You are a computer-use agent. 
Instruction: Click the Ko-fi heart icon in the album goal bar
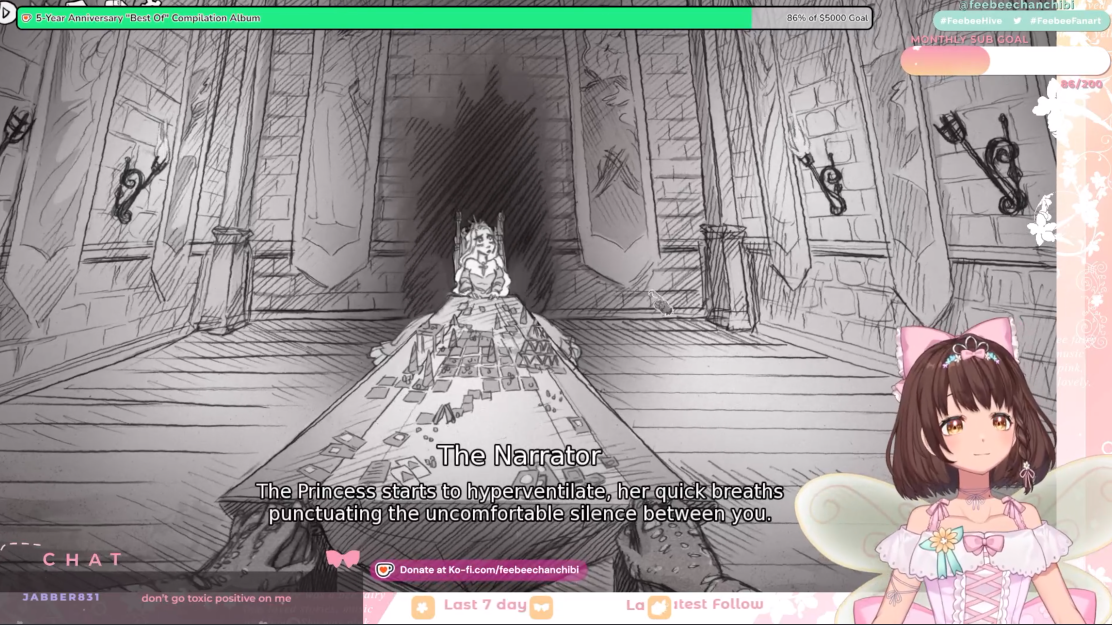tap(26, 18)
